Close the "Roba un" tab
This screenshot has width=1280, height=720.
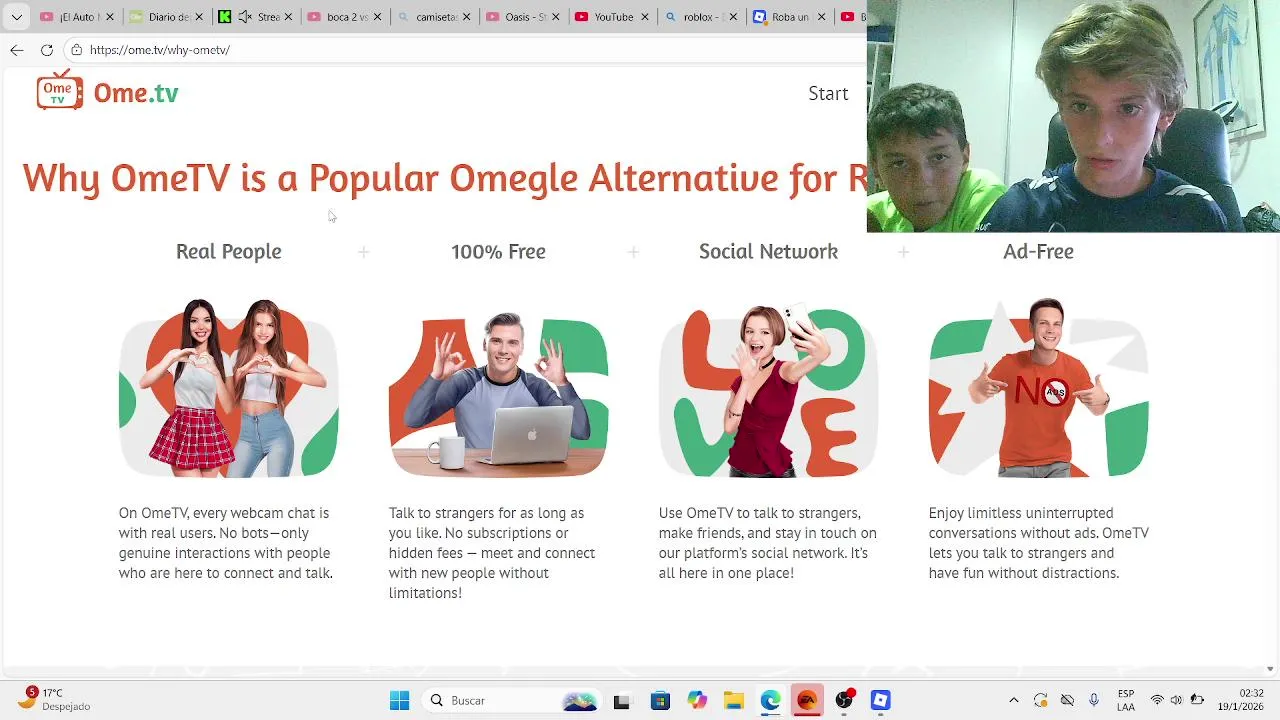(x=822, y=17)
